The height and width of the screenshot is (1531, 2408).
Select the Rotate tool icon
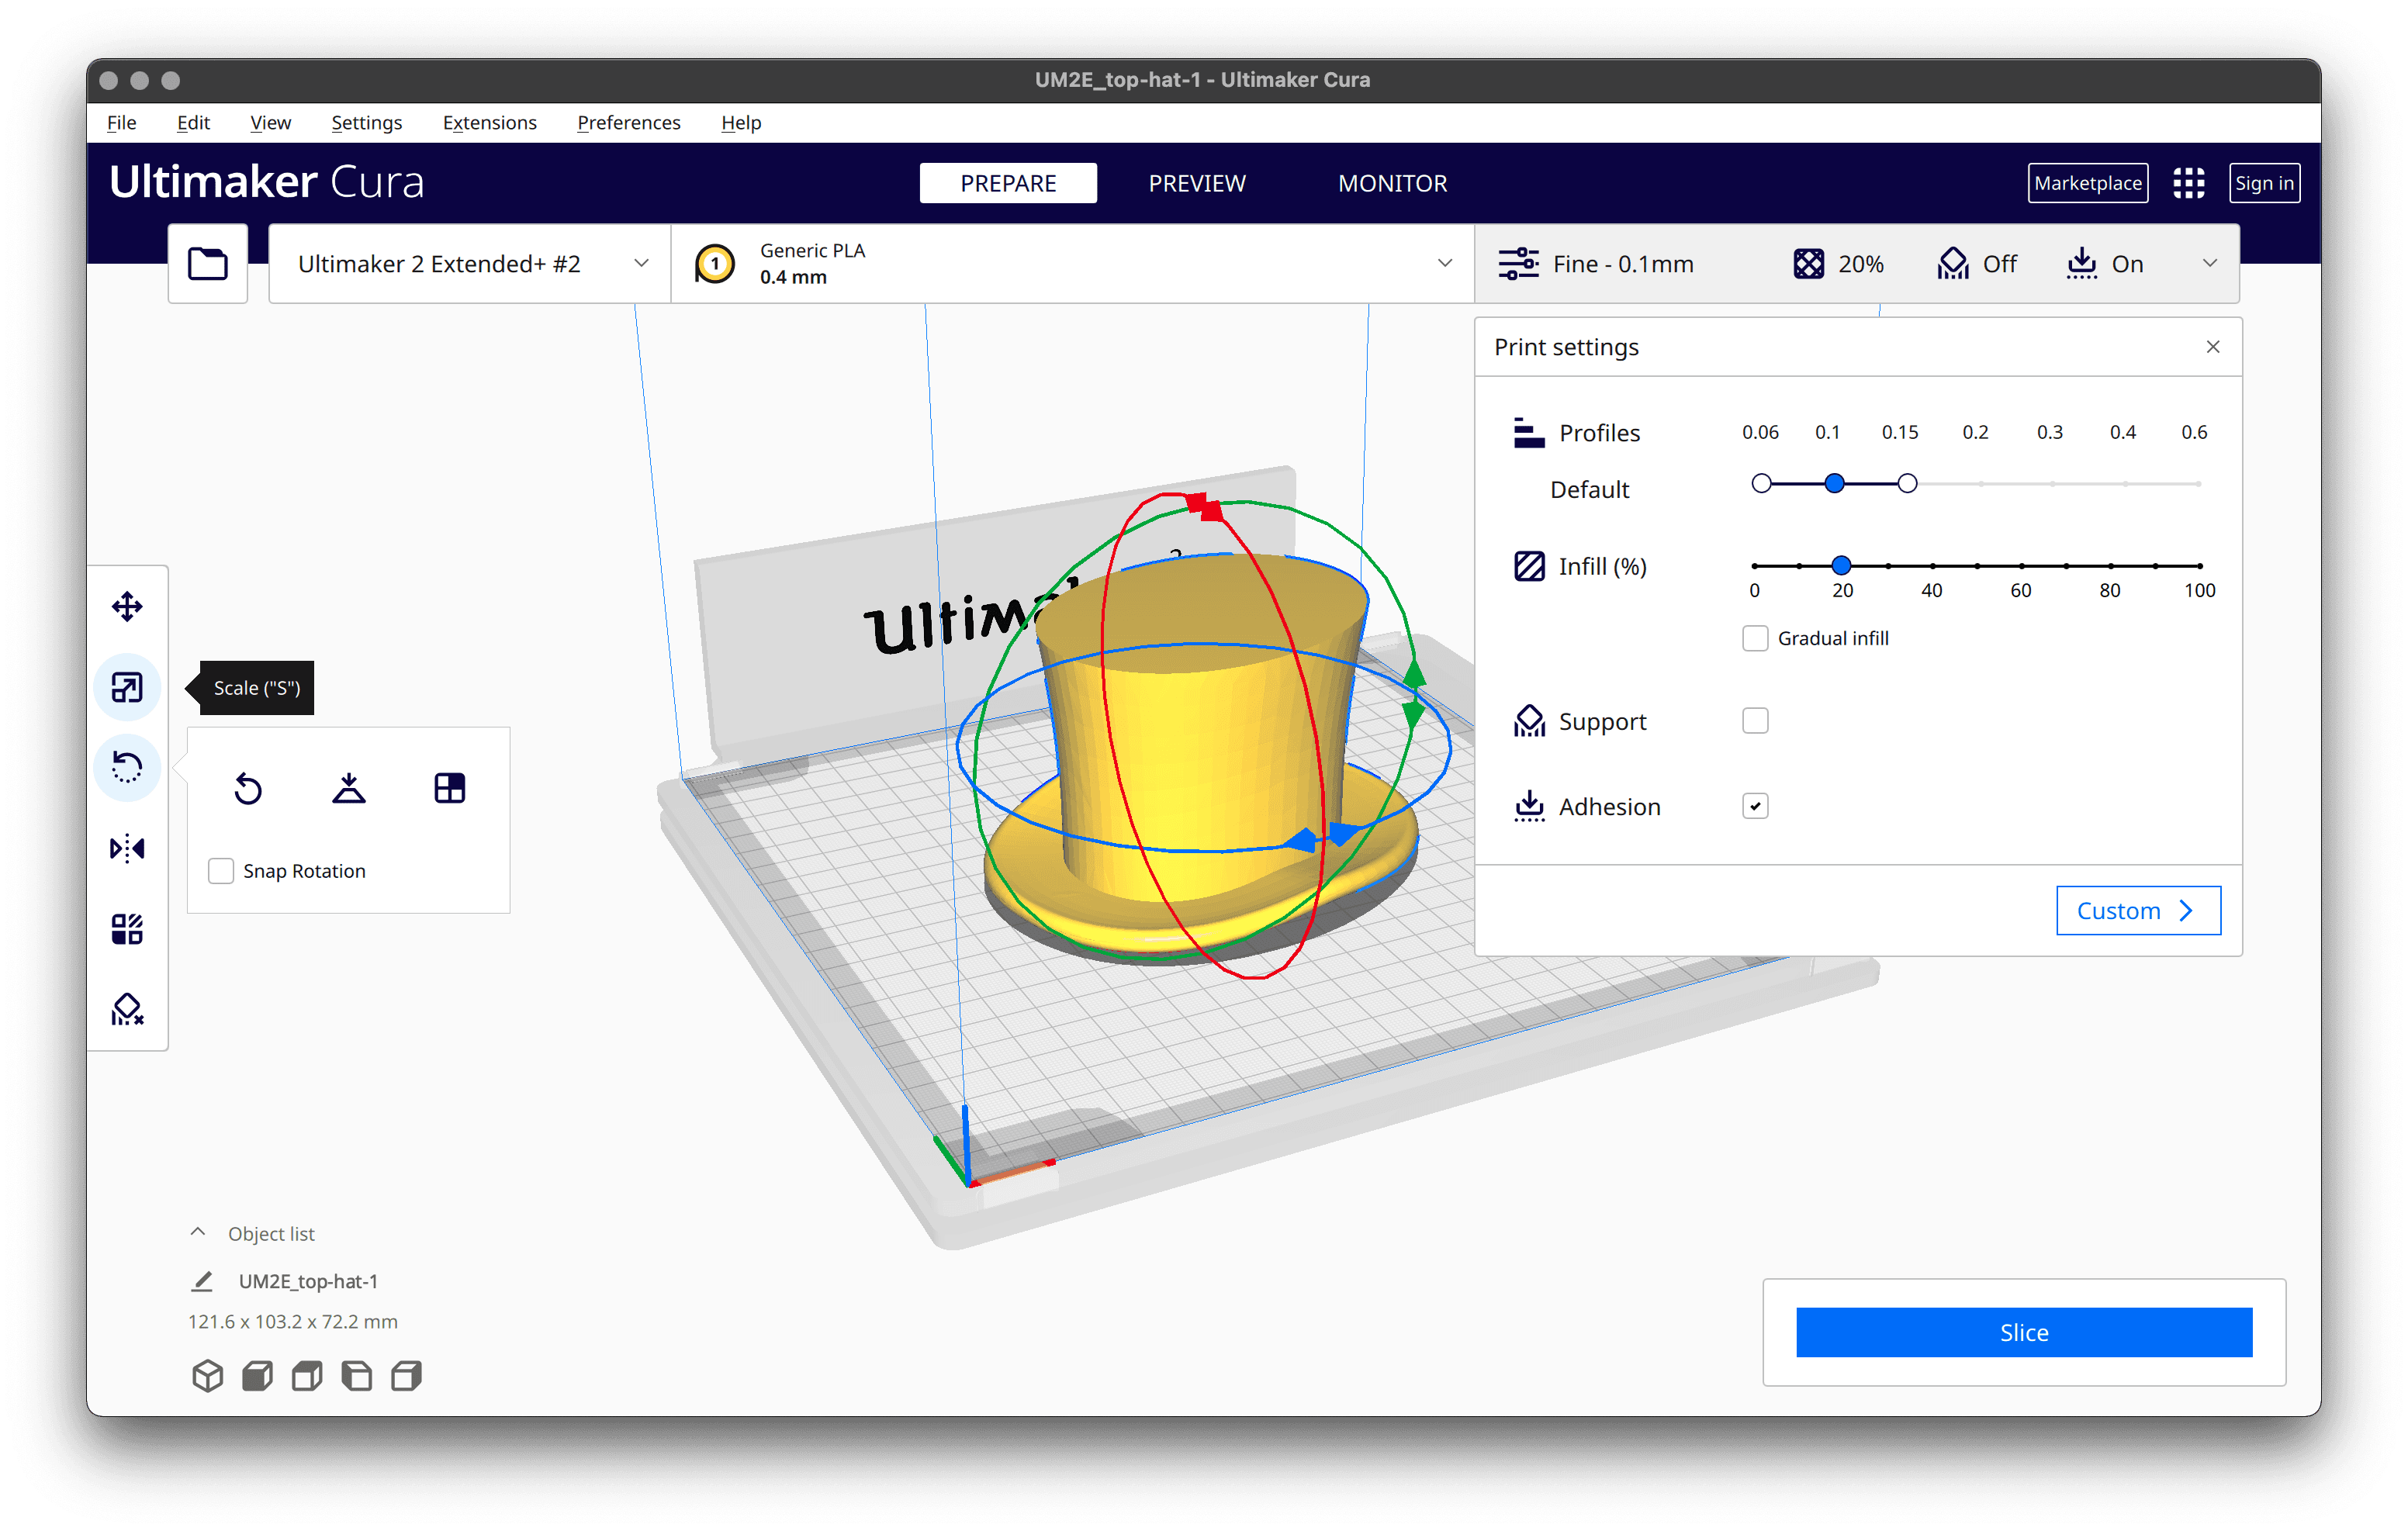[127, 768]
